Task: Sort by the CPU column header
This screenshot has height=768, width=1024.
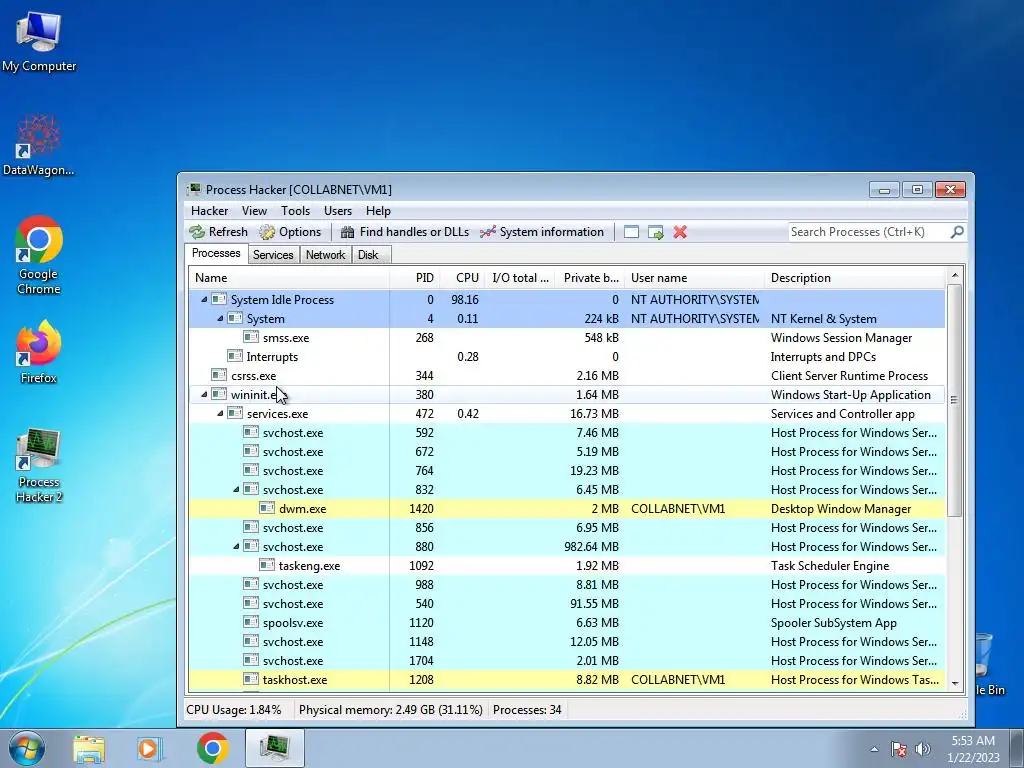Action: [462, 278]
